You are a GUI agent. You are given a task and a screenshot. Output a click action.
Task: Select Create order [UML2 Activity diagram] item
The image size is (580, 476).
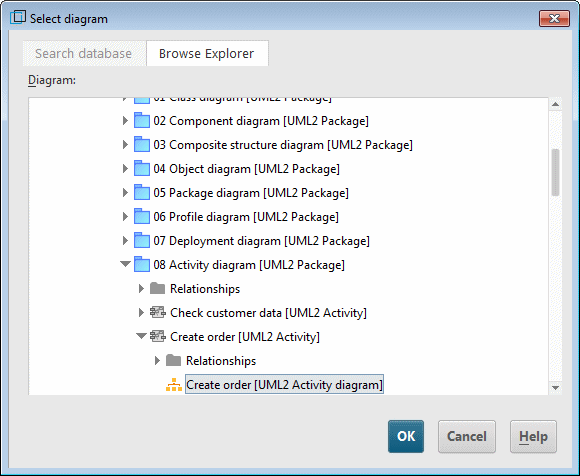pyautogui.click(x=284, y=385)
